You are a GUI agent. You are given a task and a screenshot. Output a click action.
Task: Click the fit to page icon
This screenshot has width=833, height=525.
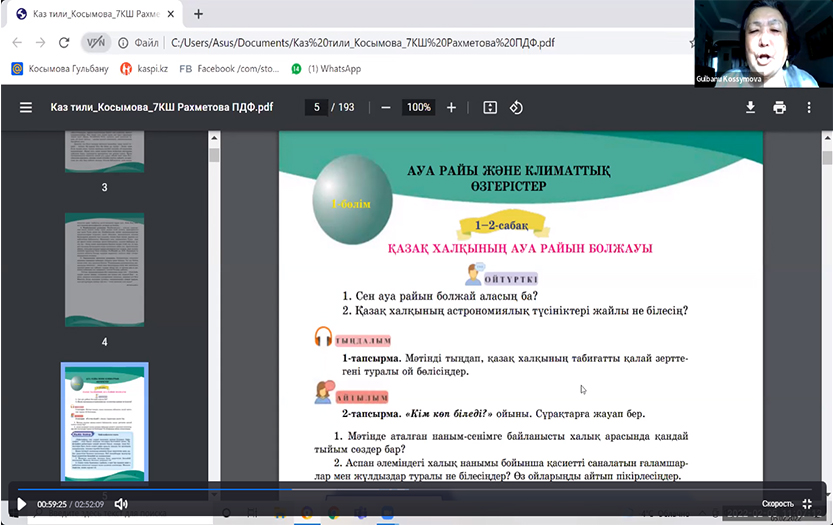tap(490, 107)
